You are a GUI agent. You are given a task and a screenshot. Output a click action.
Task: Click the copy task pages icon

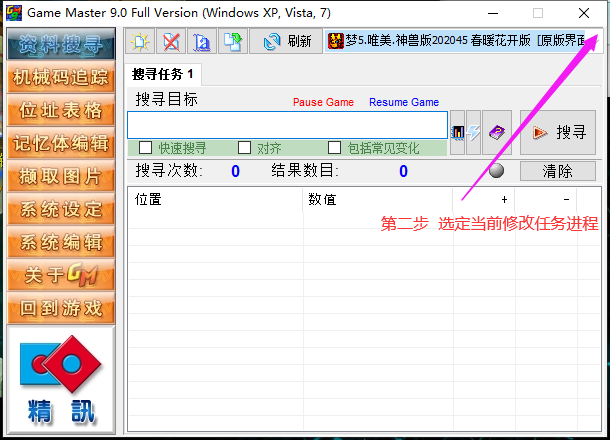[233, 41]
